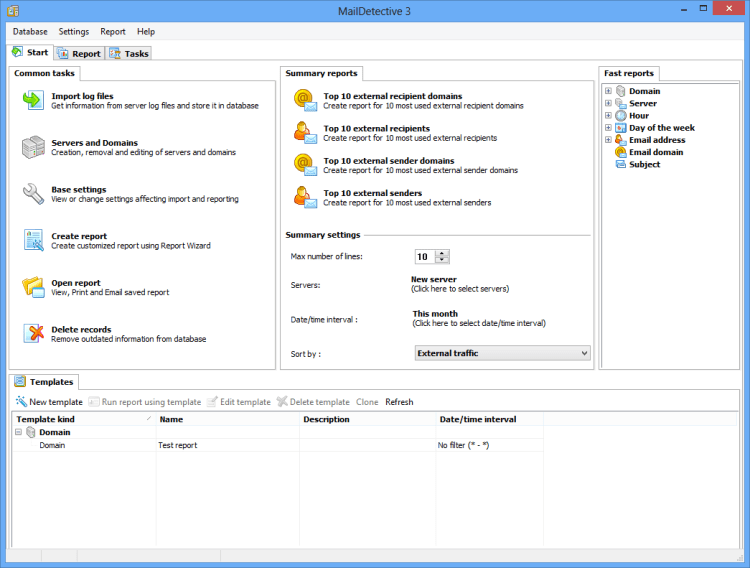Viewport: 750px width, 568px height.
Task: Open the Help menu
Action: 146,32
